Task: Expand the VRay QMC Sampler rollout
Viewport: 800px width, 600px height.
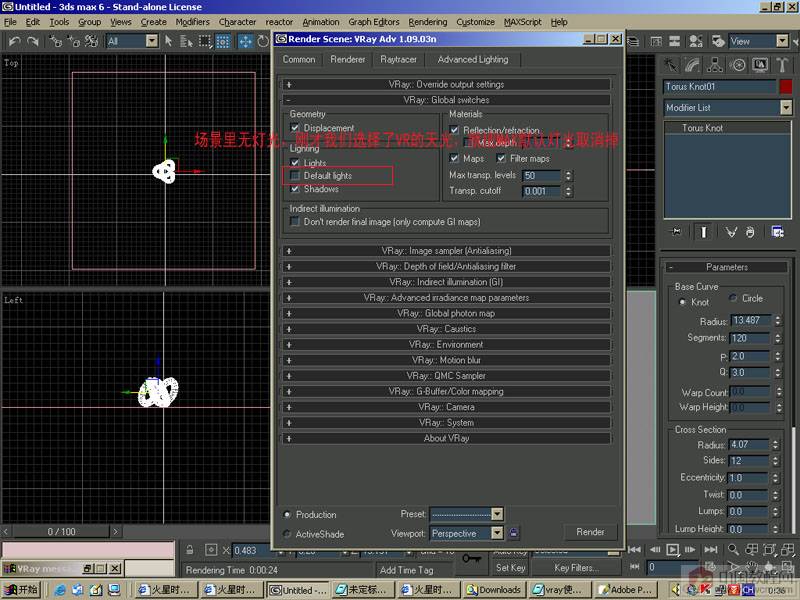Action: 446,376
